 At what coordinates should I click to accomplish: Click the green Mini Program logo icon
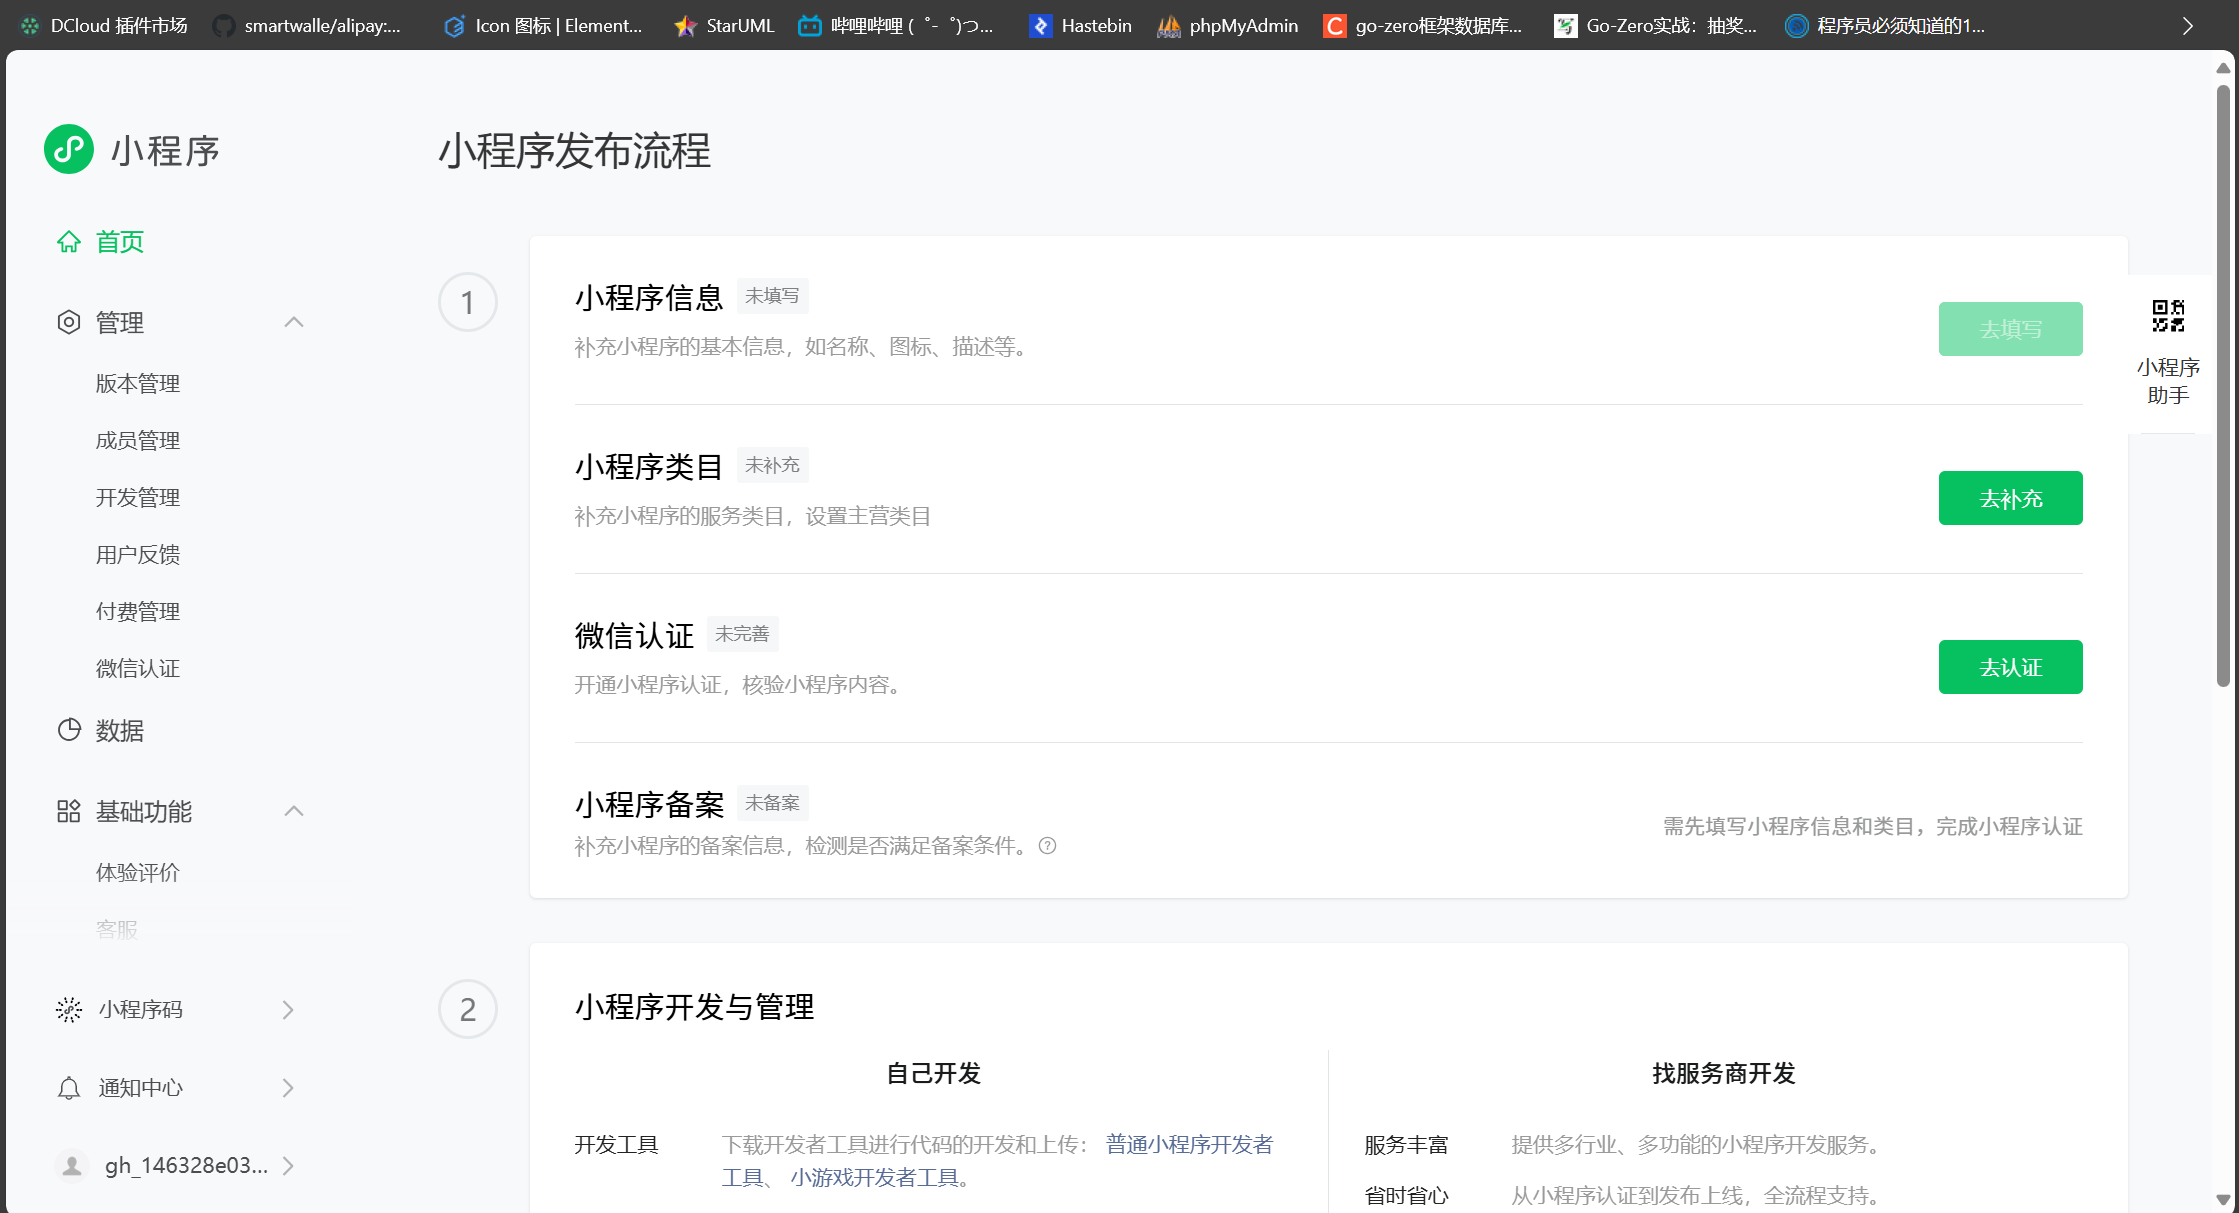(69, 149)
